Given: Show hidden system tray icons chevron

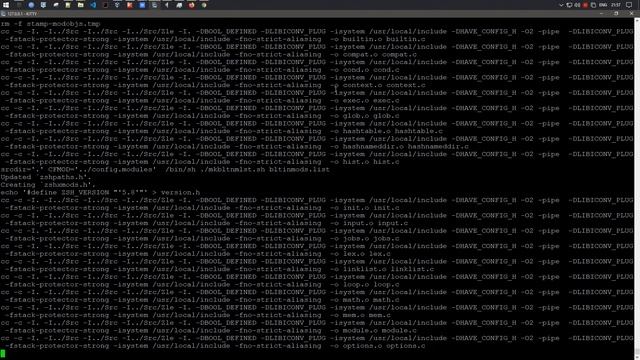Looking at the screenshot, I should tap(561, 5).
